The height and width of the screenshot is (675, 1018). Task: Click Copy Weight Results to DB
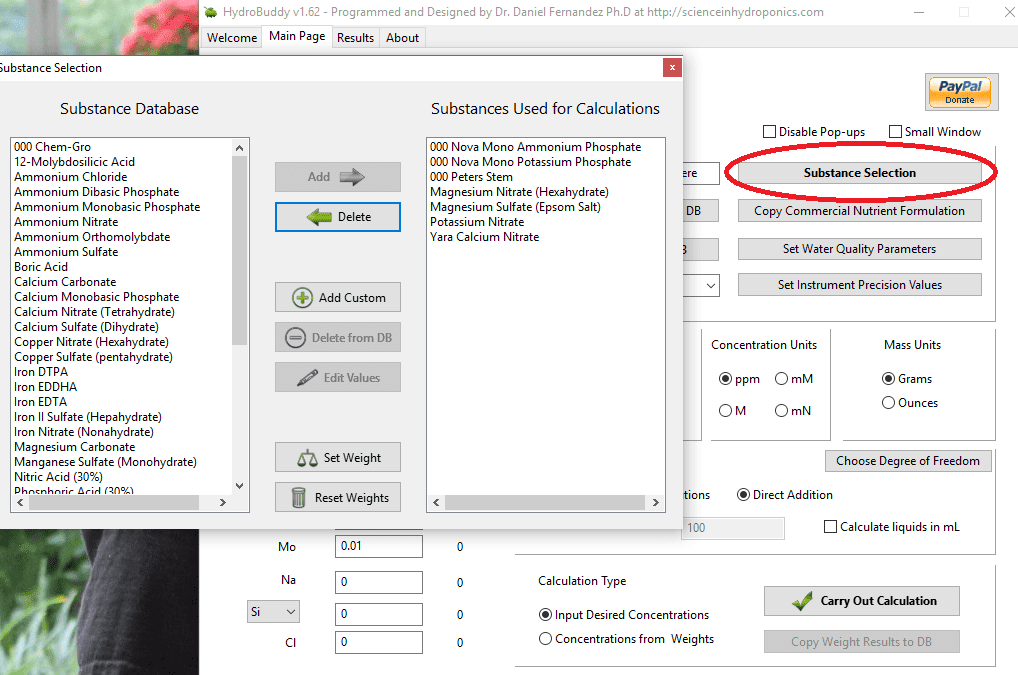point(862,642)
